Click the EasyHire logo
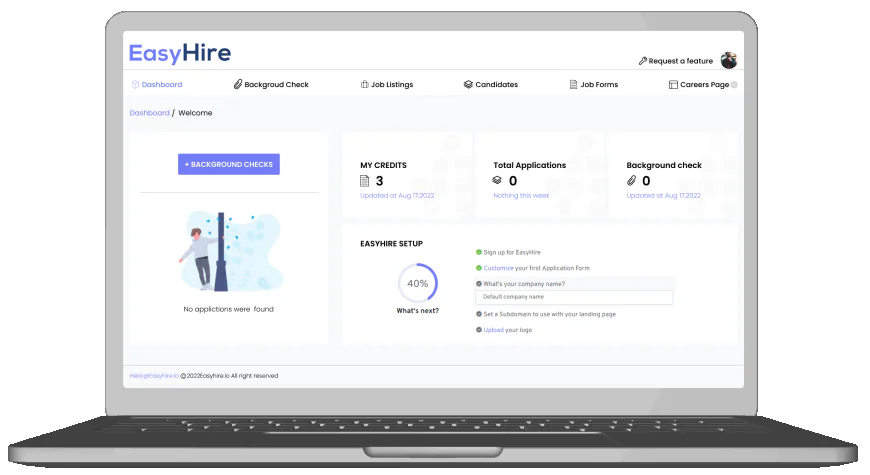Image resolution: width=870 pixels, height=475 pixels. 180,53
